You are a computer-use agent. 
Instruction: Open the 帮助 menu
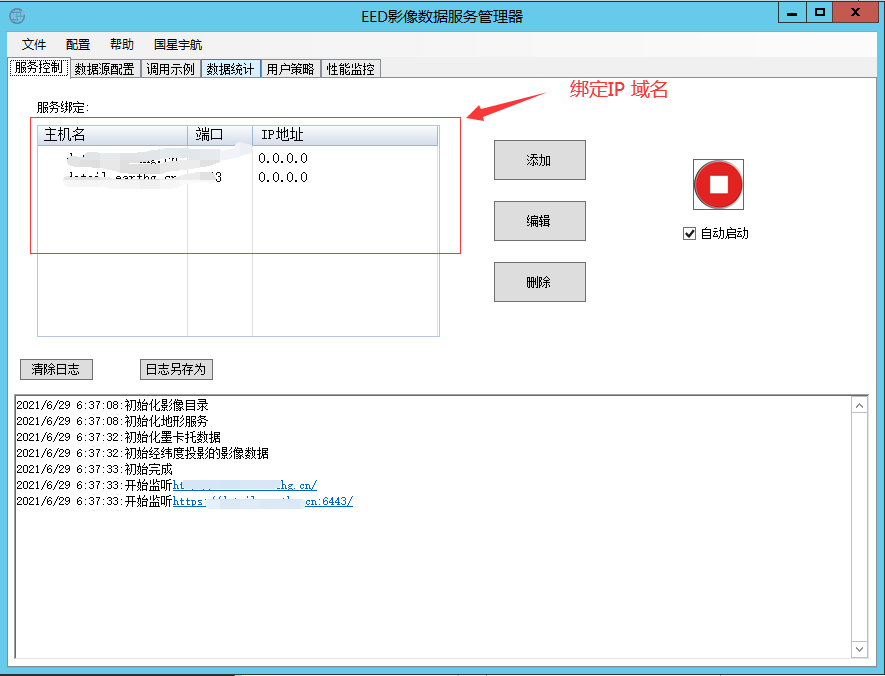(x=122, y=45)
